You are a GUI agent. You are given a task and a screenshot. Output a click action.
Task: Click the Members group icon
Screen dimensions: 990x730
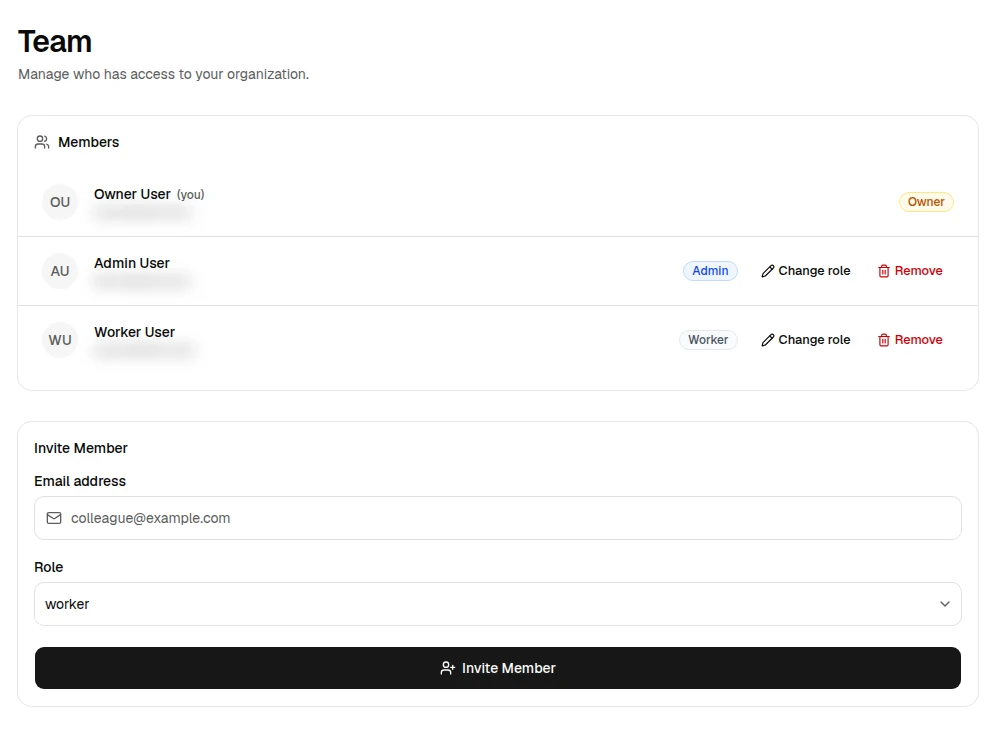pyautogui.click(x=42, y=142)
